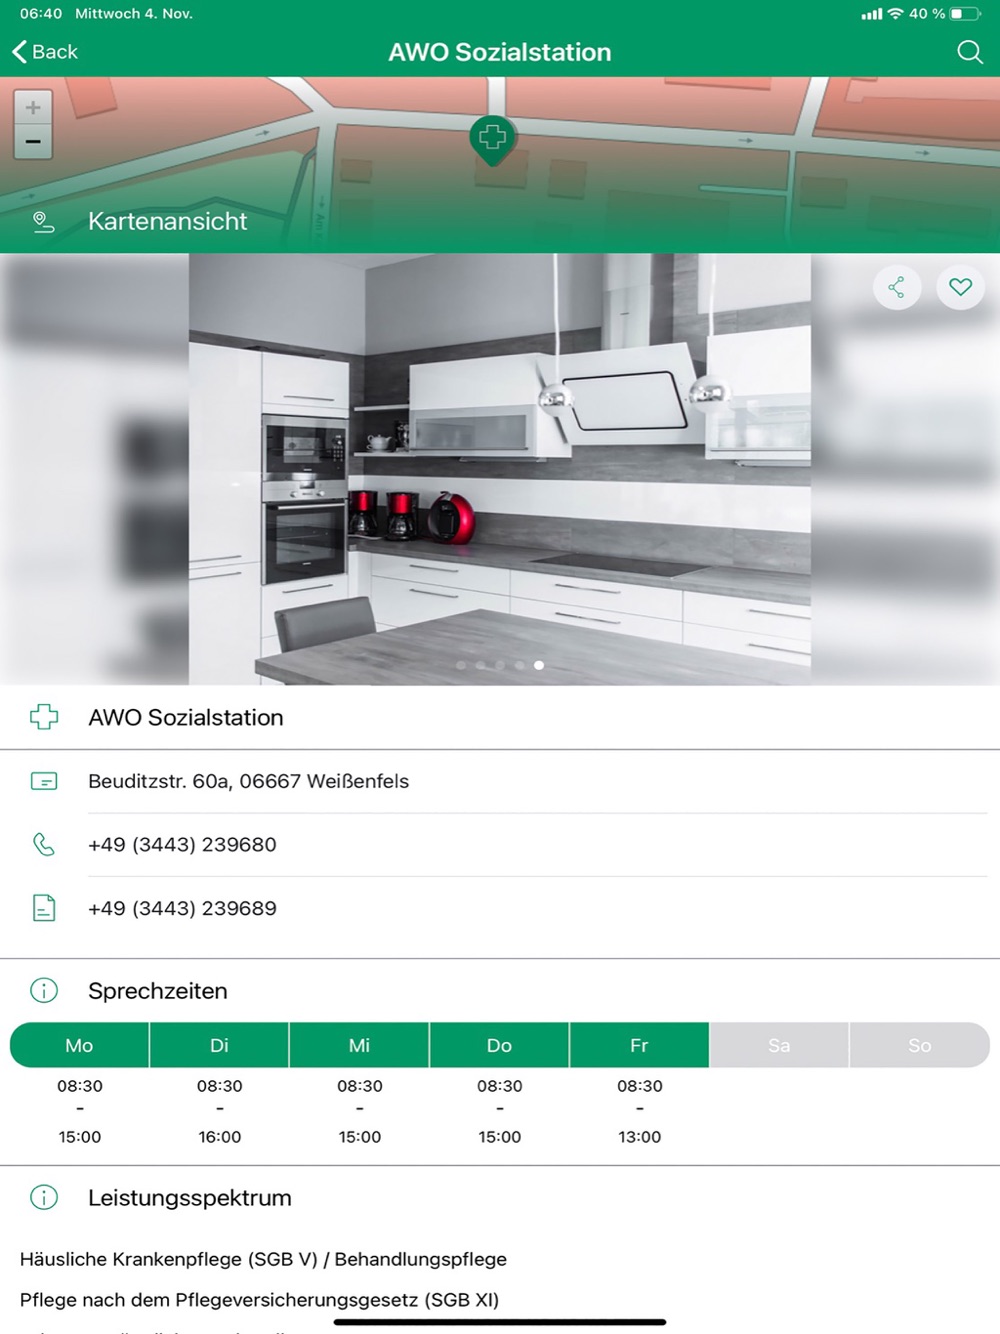Share this facility via share icon

point(896,288)
